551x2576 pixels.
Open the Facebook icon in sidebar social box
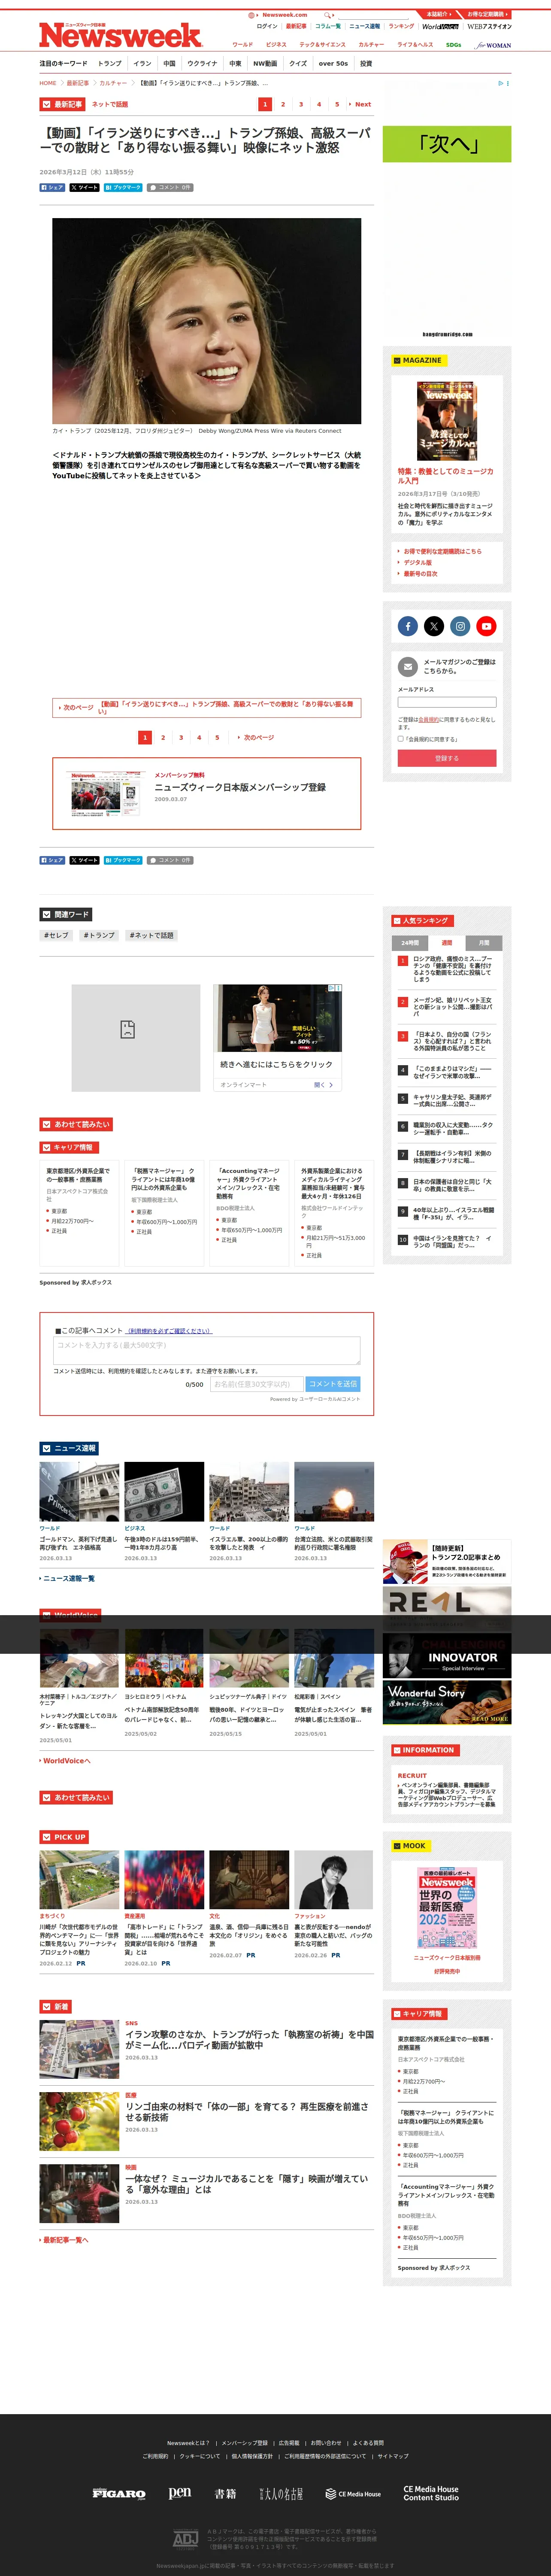(408, 626)
